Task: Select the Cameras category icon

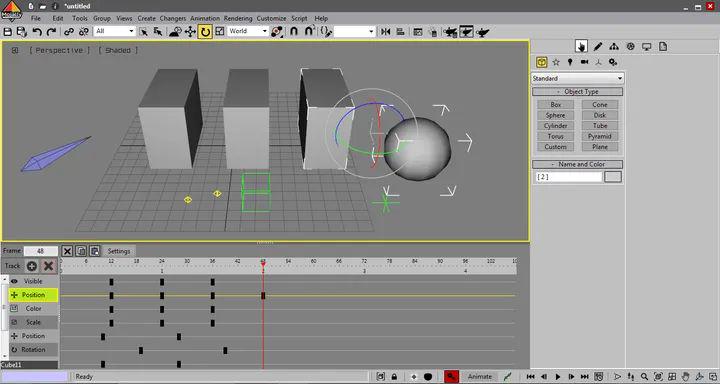Action: point(584,62)
